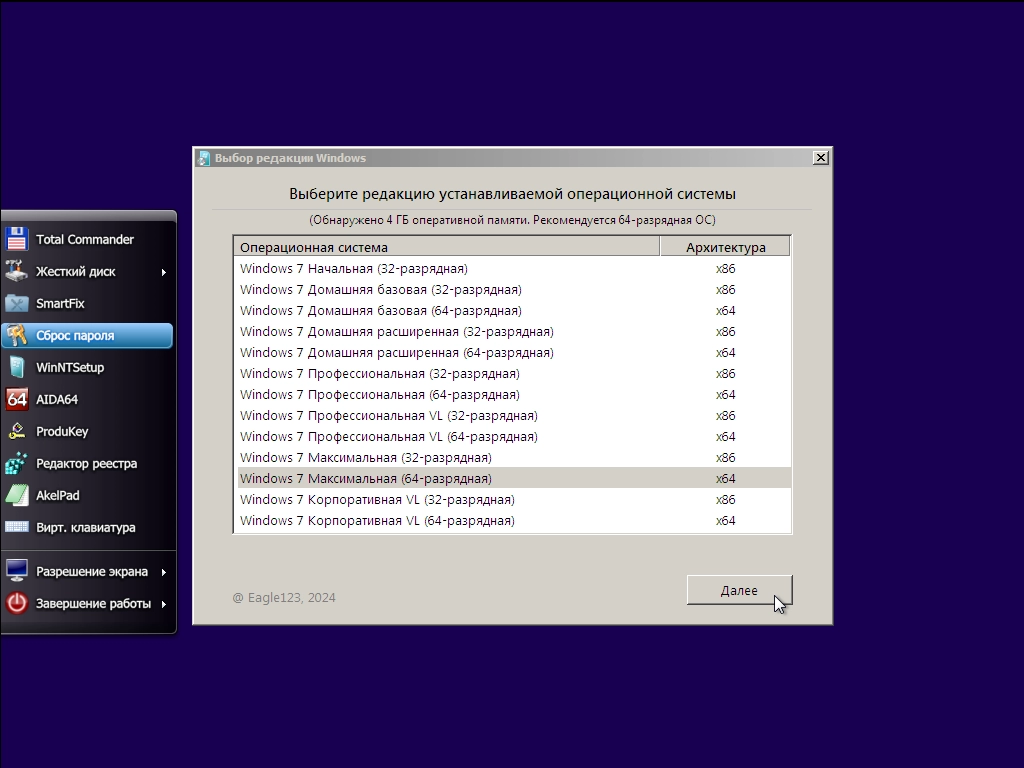Expand the Завершение работы submenu arrow
The image size is (1024, 768).
pyautogui.click(x=163, y=604)
